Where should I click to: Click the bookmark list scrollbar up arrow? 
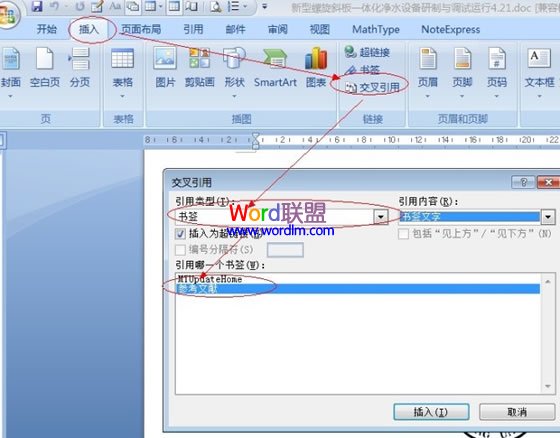click(x=548, y=282)
